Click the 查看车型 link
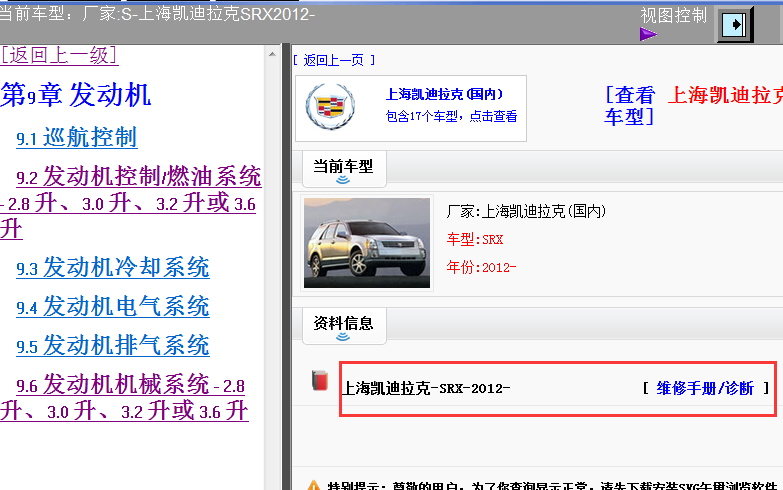Image resolution: width=783 pixels, height=490 pixels. [630, 105]
